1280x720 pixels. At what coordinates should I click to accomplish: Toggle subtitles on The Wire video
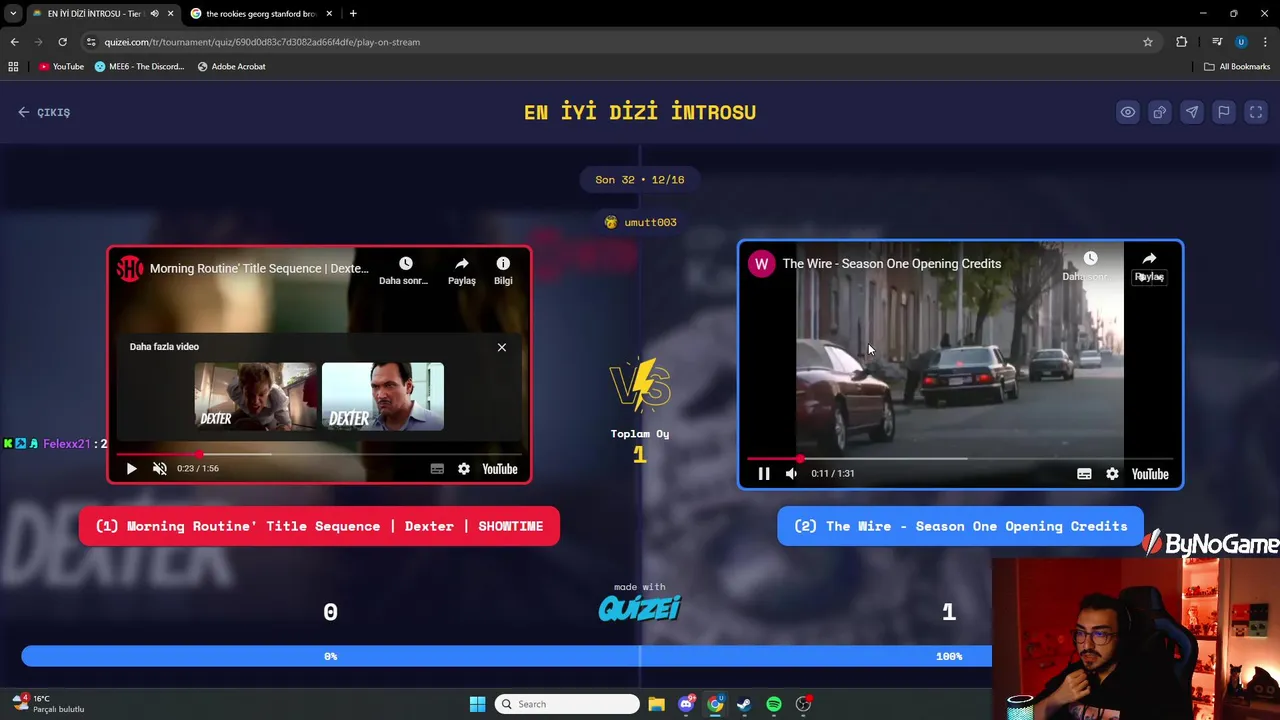tap(1084, 474)
